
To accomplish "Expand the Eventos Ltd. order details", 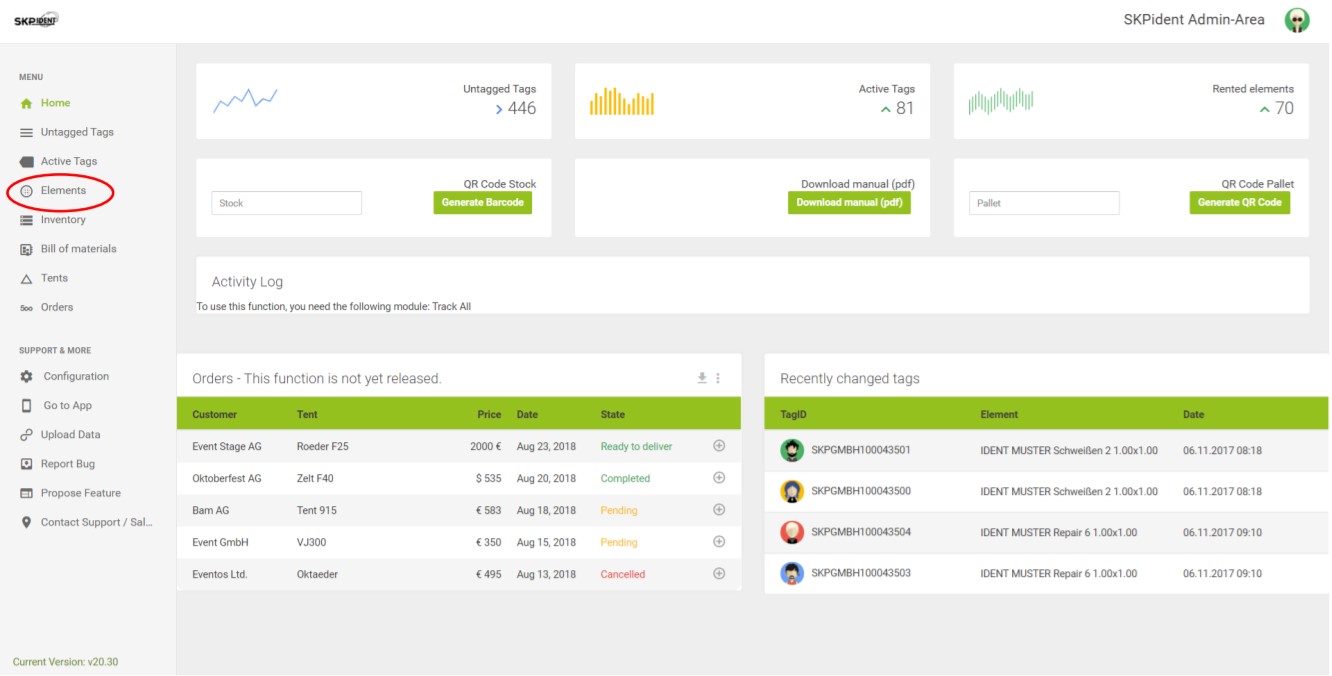I will click(719, 574).
